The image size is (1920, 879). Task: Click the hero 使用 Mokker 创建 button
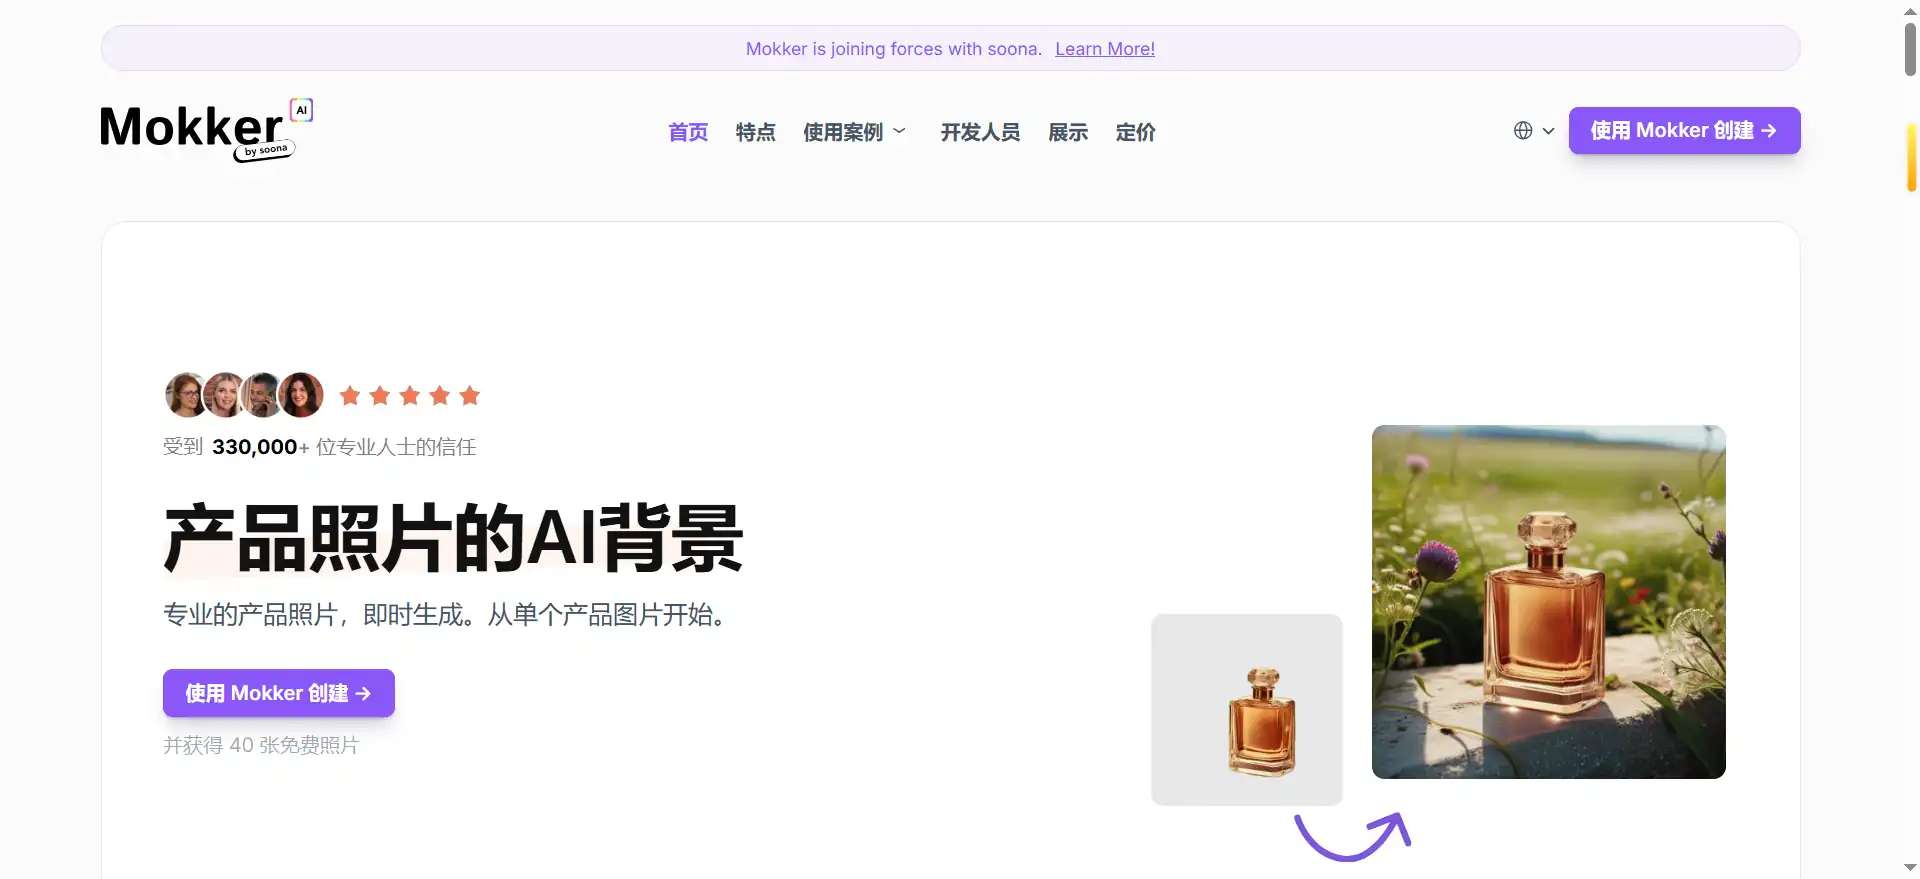point(279,693)
